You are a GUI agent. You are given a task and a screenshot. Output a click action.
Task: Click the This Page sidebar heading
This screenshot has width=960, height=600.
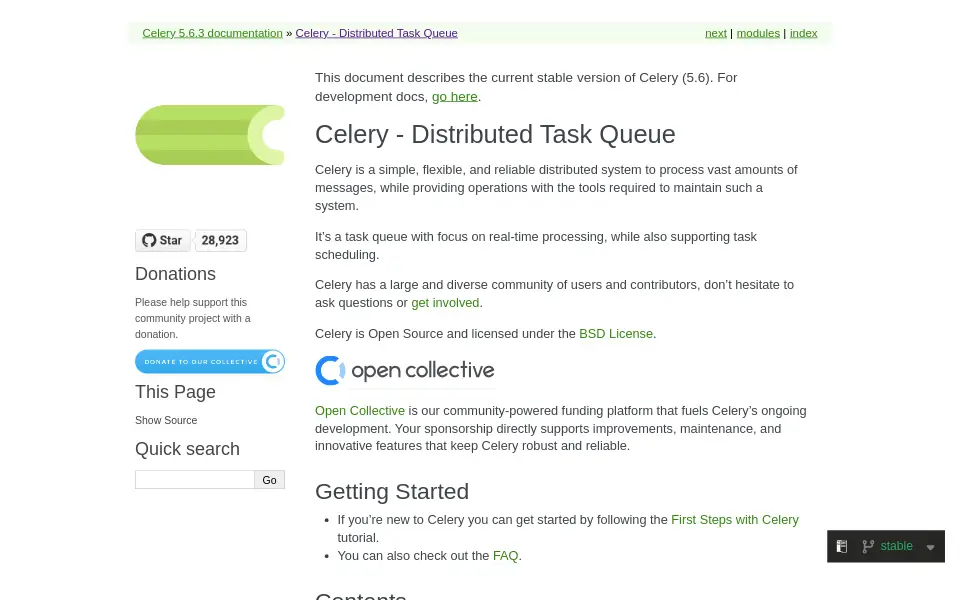[x=176, y=392]
